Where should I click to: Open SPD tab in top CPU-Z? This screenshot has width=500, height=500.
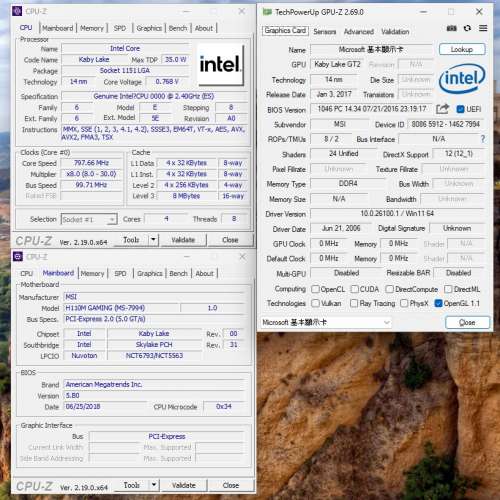click(120, 28)
